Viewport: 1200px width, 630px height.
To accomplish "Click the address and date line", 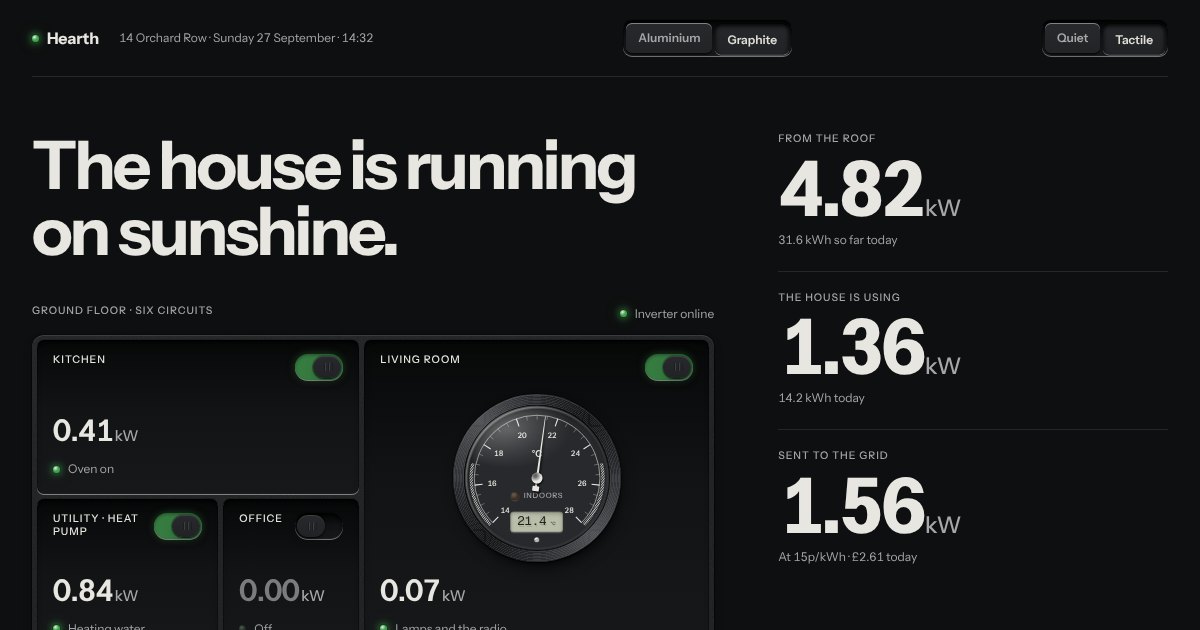I will (x=246, y=38).
